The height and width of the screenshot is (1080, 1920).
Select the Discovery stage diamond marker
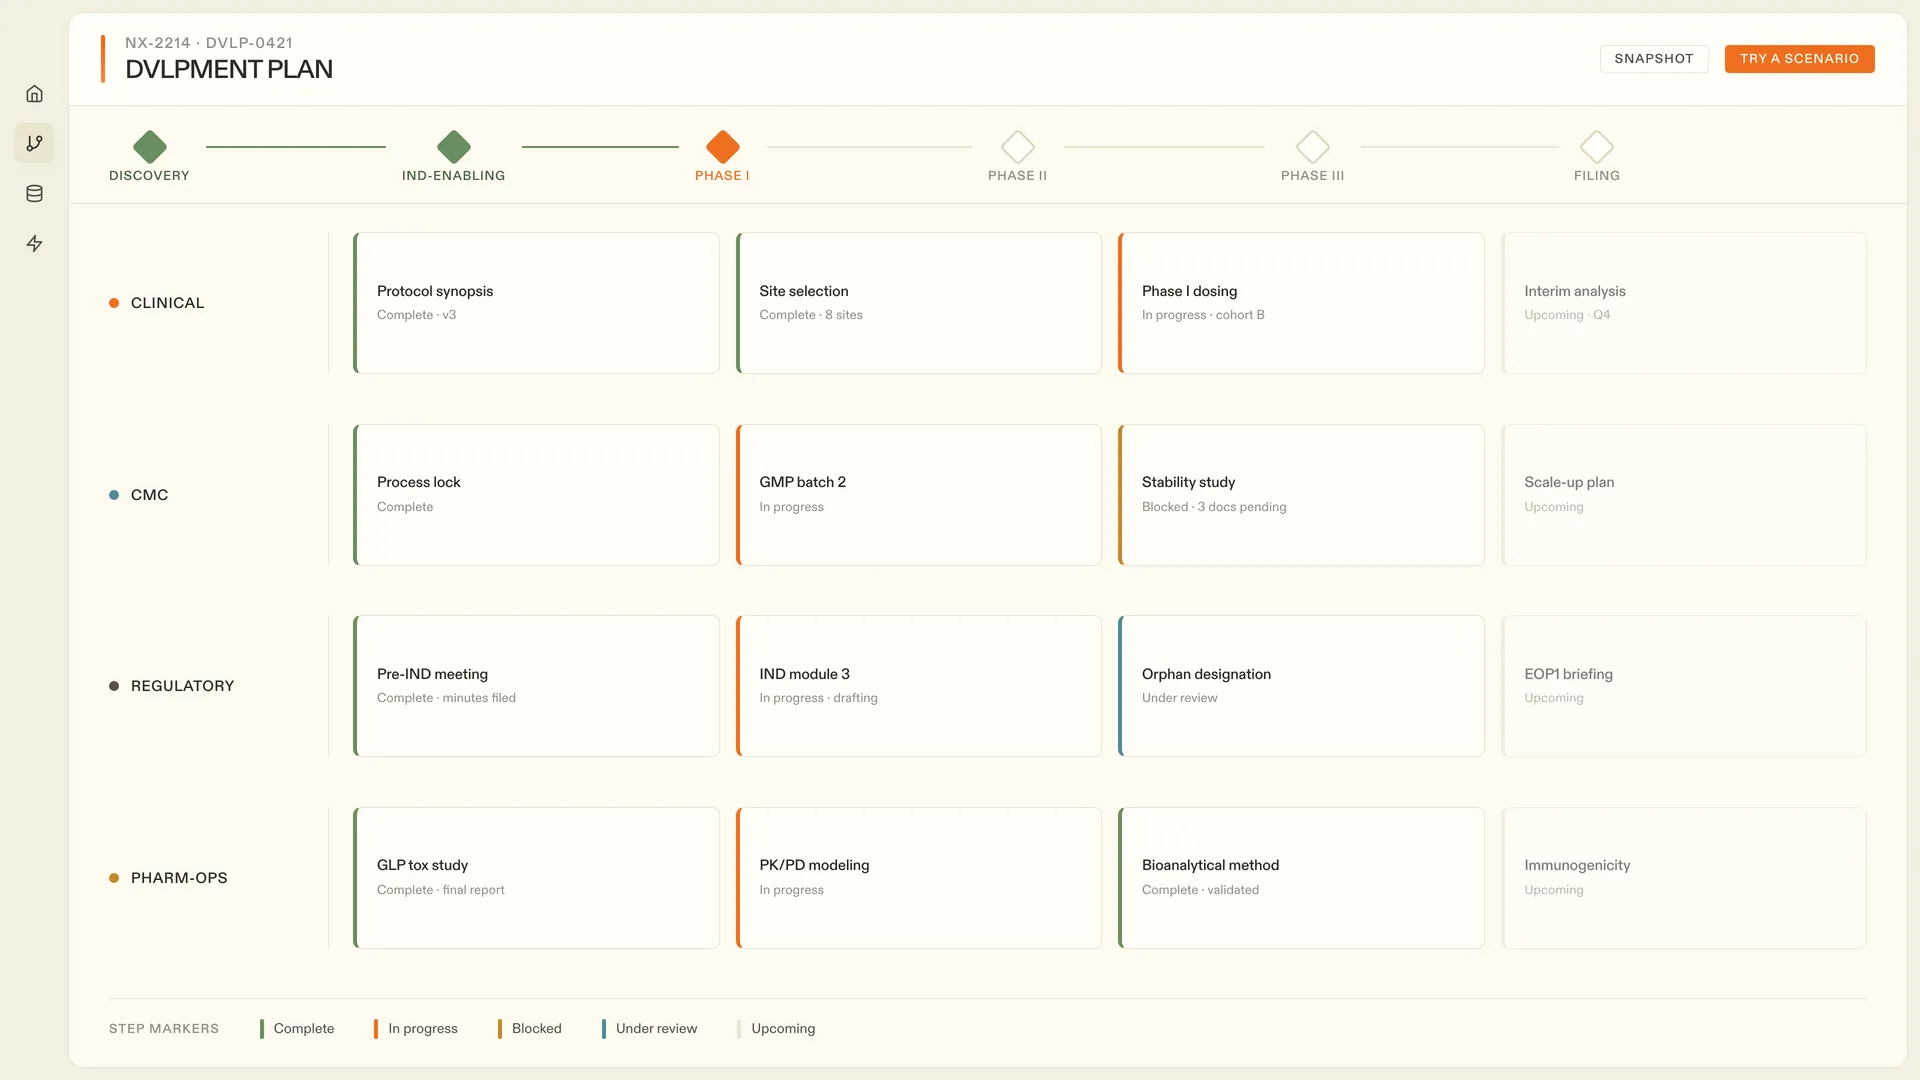pyautogui.click(x=150, y=147)
